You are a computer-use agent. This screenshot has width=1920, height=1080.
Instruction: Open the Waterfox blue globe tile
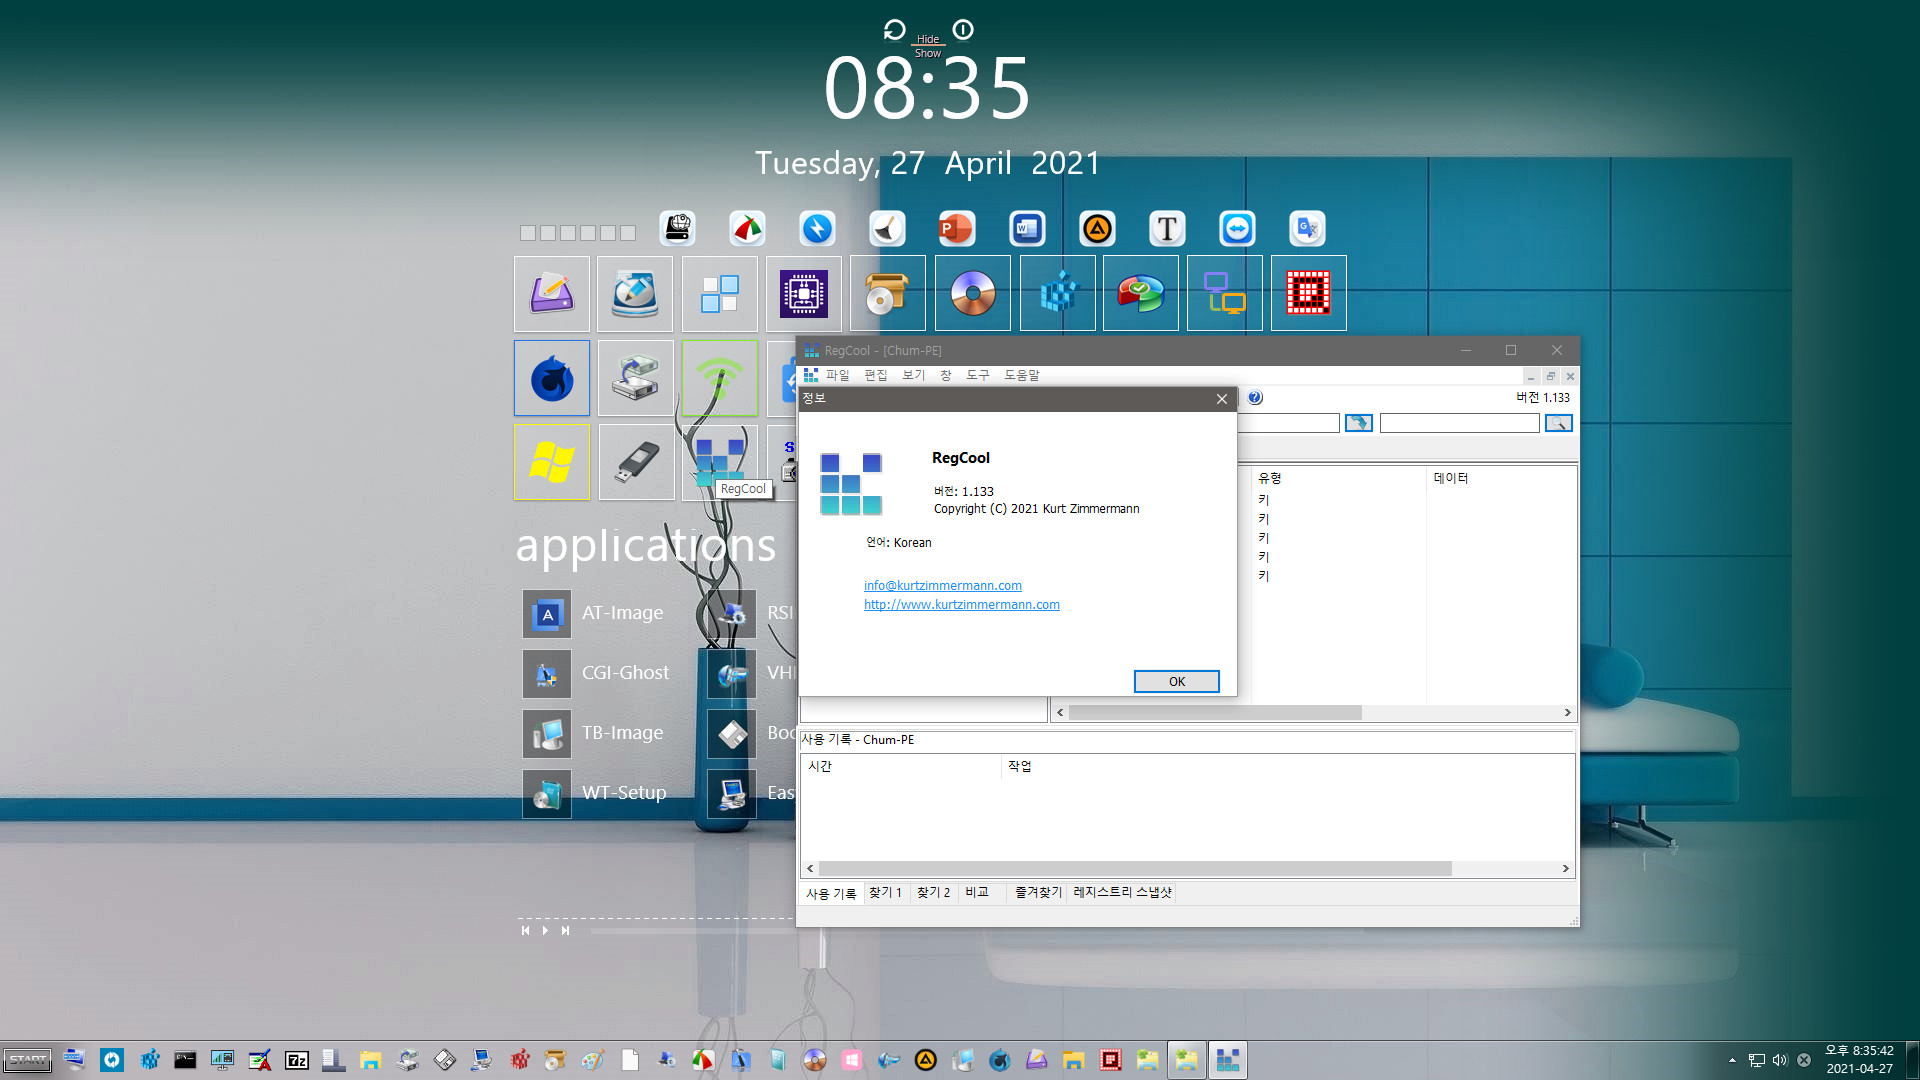point(552,378)
